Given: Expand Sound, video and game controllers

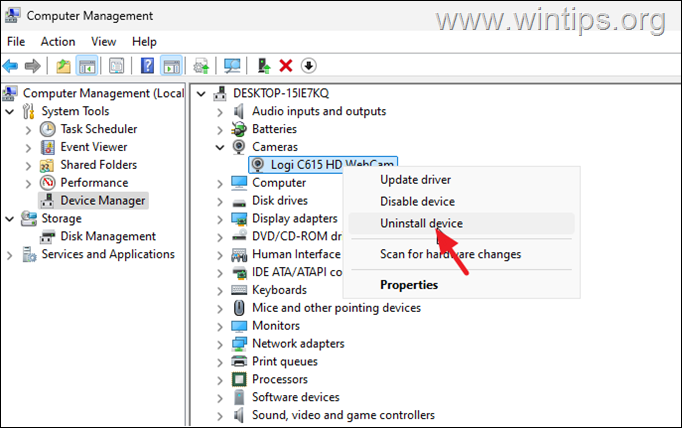Looking at the screenshot, I should pos(220,416).
